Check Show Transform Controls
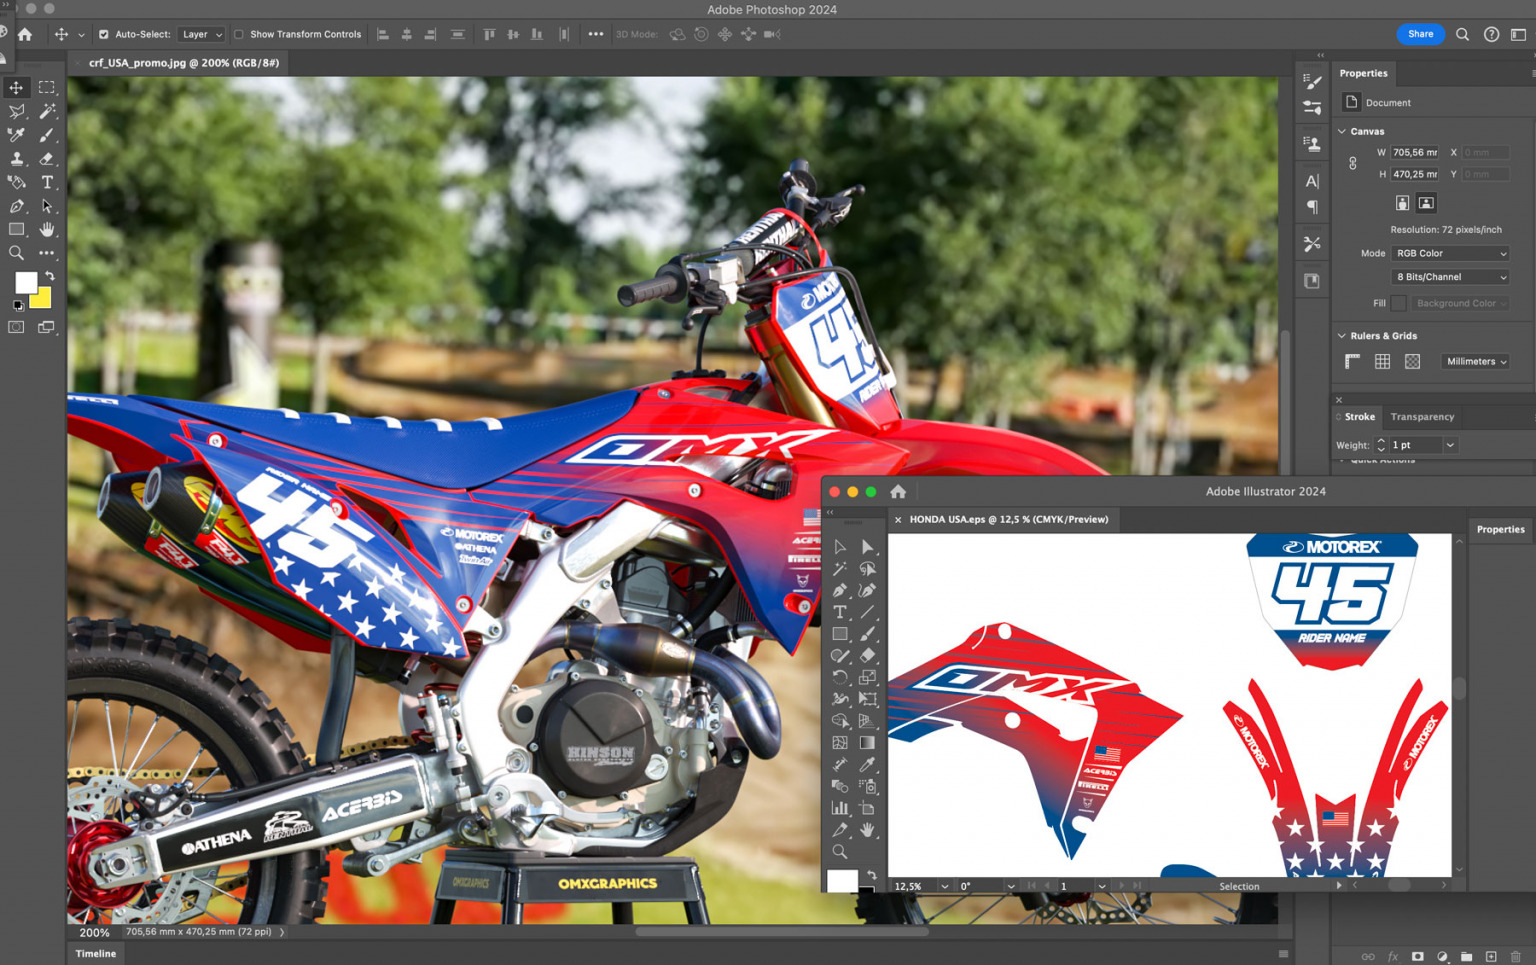 (238, 33)
